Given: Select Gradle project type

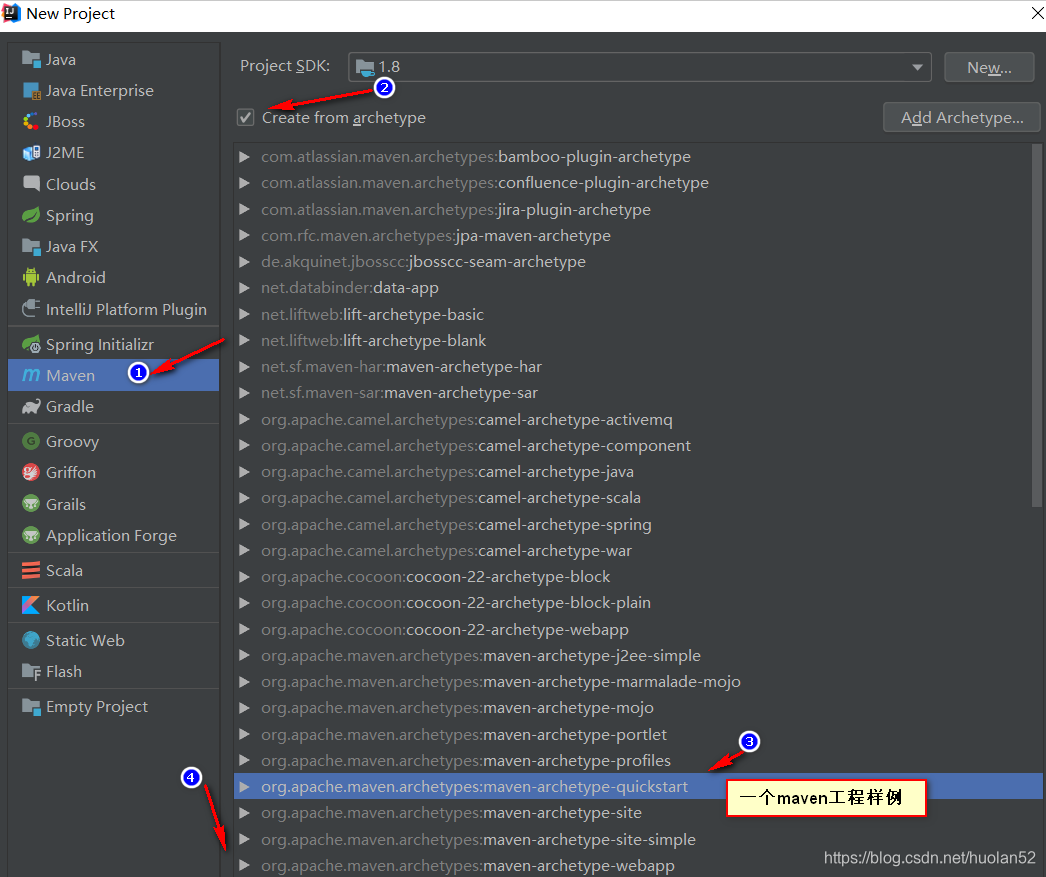Looking at the screenshot, I should pos(114,407).
